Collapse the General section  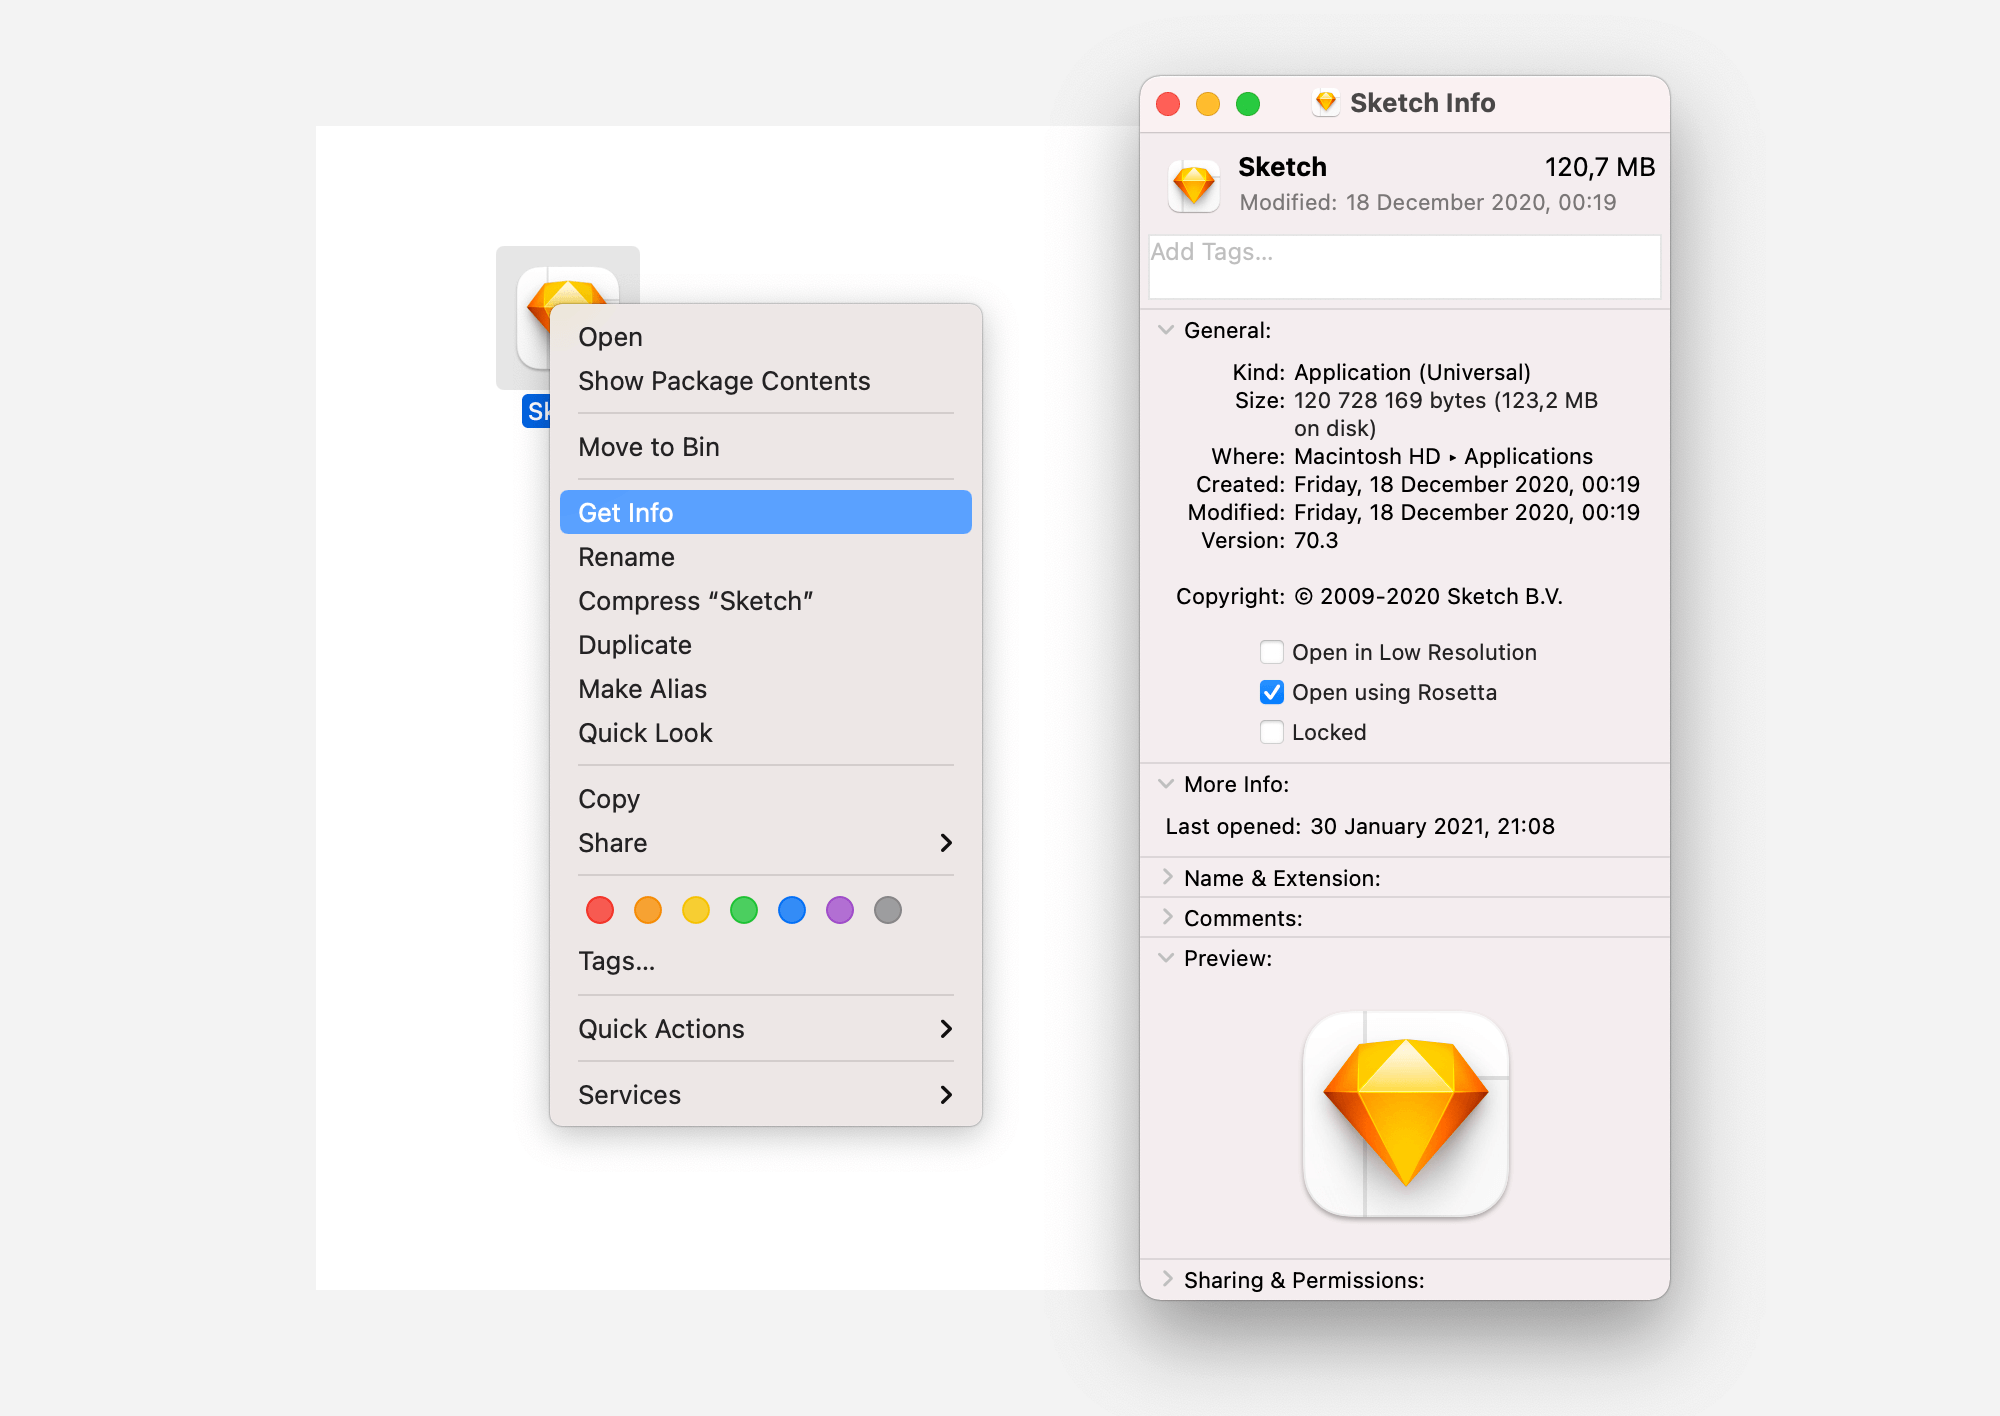1166,330
